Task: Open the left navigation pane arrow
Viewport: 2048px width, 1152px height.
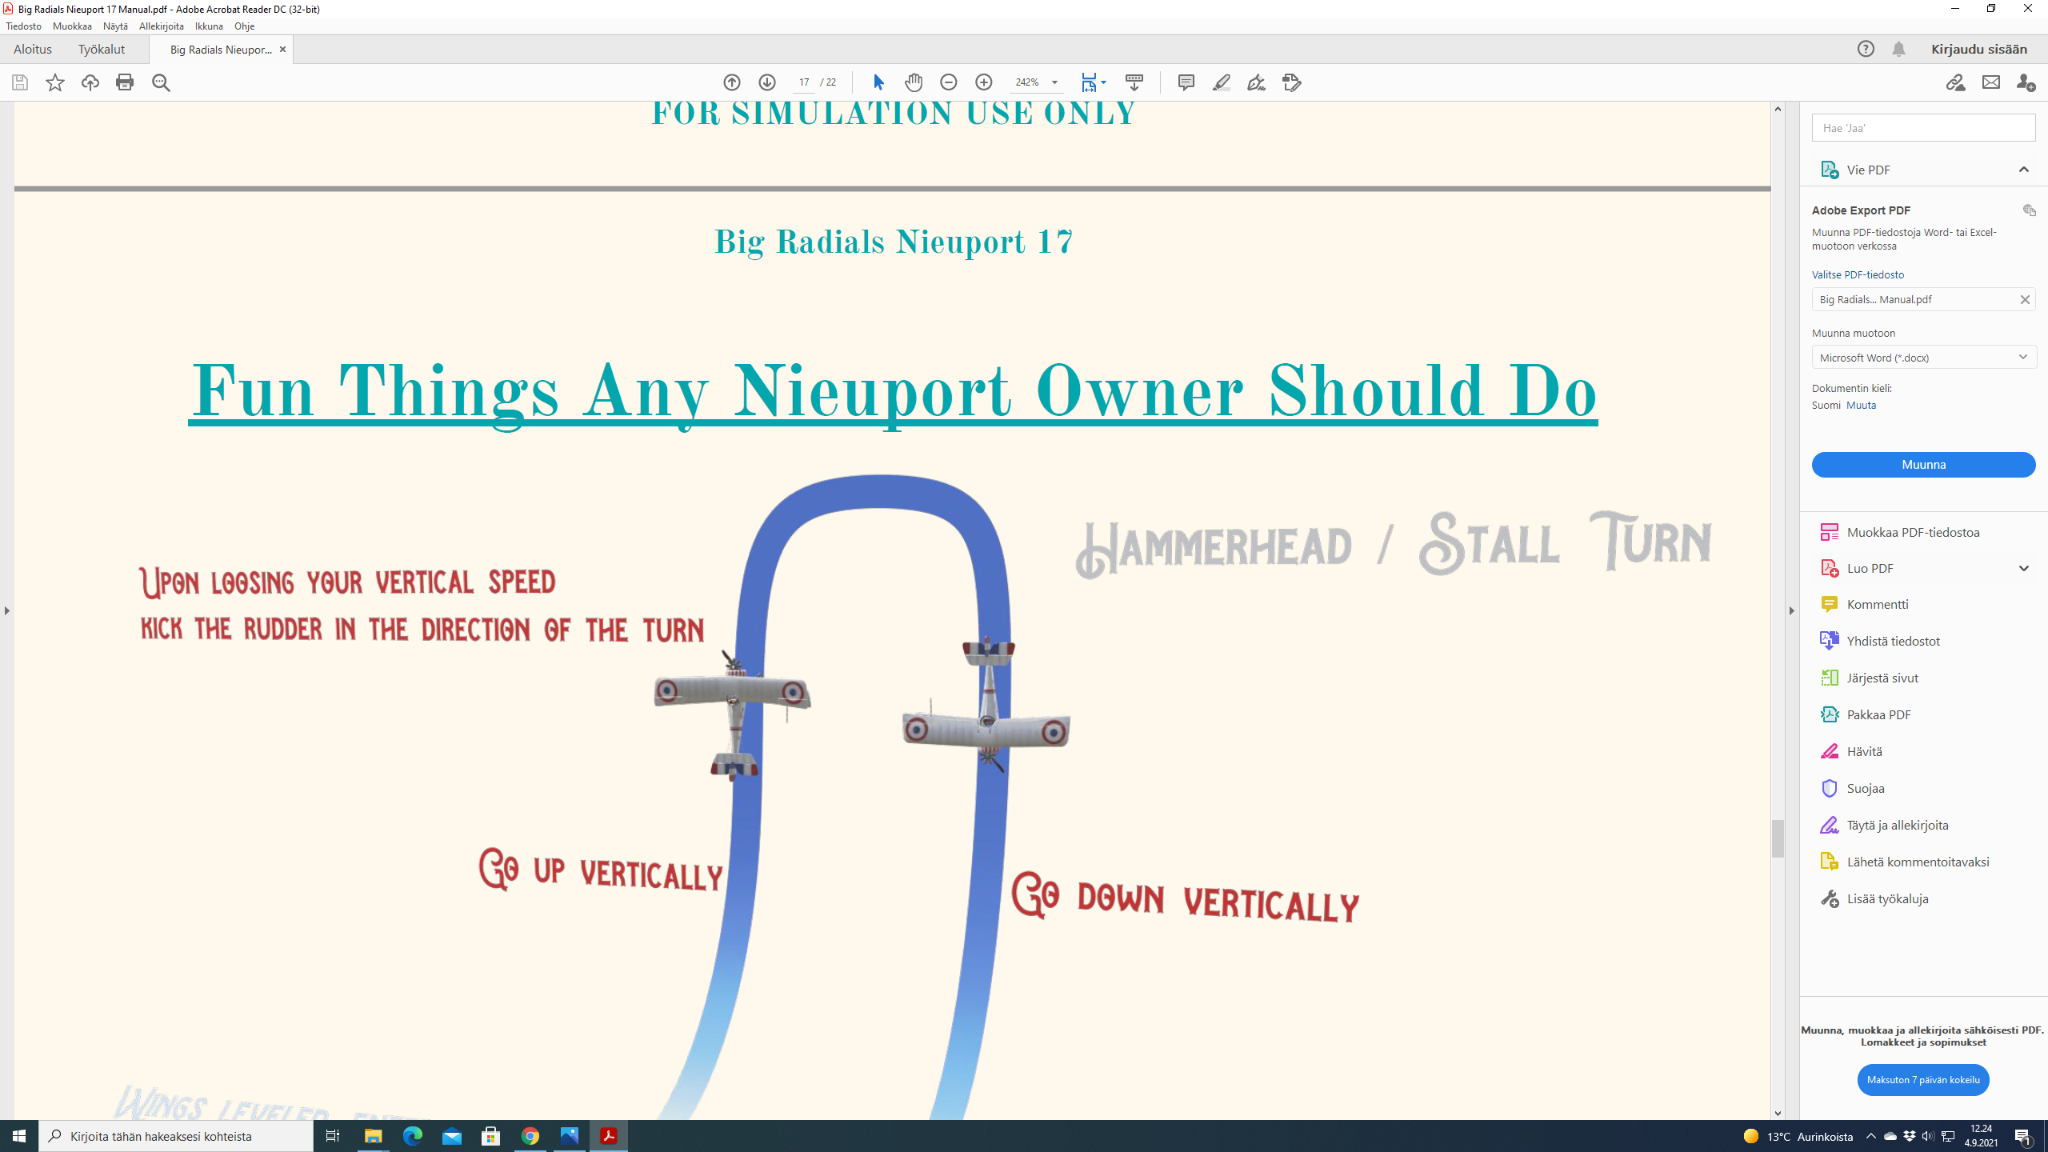Action: click(x=7, y=610)
